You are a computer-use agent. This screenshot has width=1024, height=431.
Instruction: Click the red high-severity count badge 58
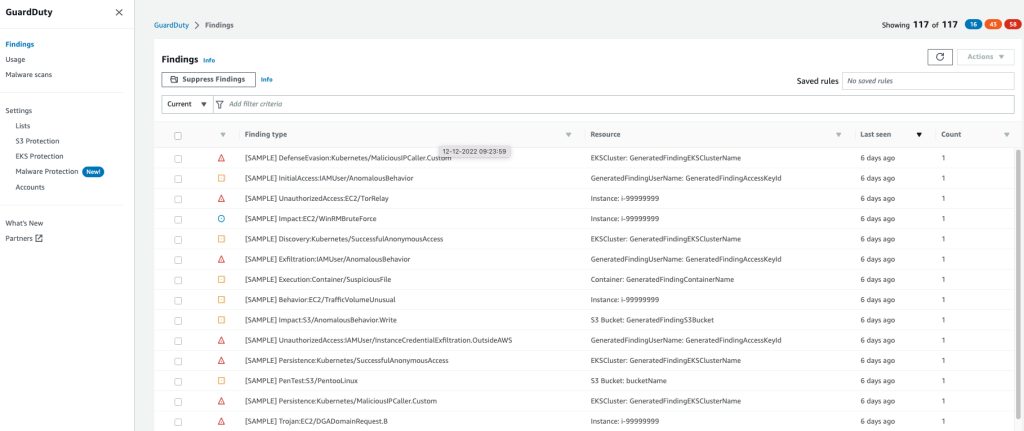1013,25
